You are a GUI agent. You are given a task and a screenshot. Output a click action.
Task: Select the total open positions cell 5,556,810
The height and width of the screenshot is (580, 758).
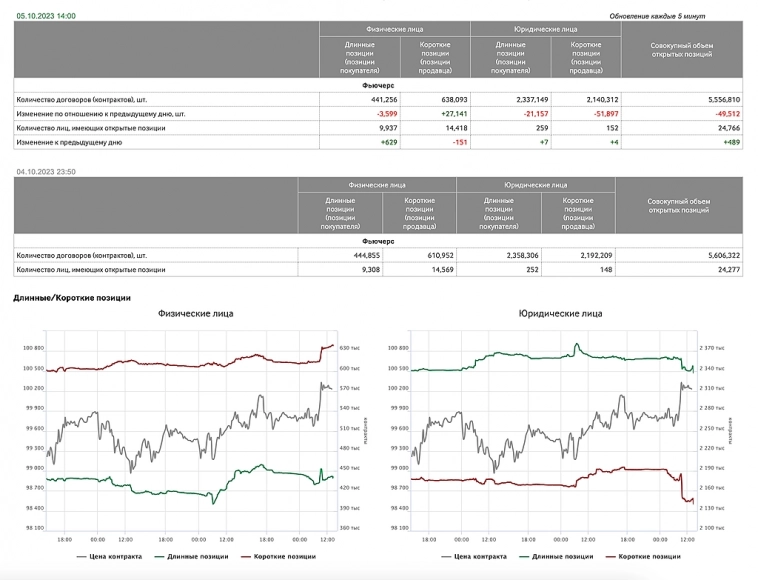(720, 100)
